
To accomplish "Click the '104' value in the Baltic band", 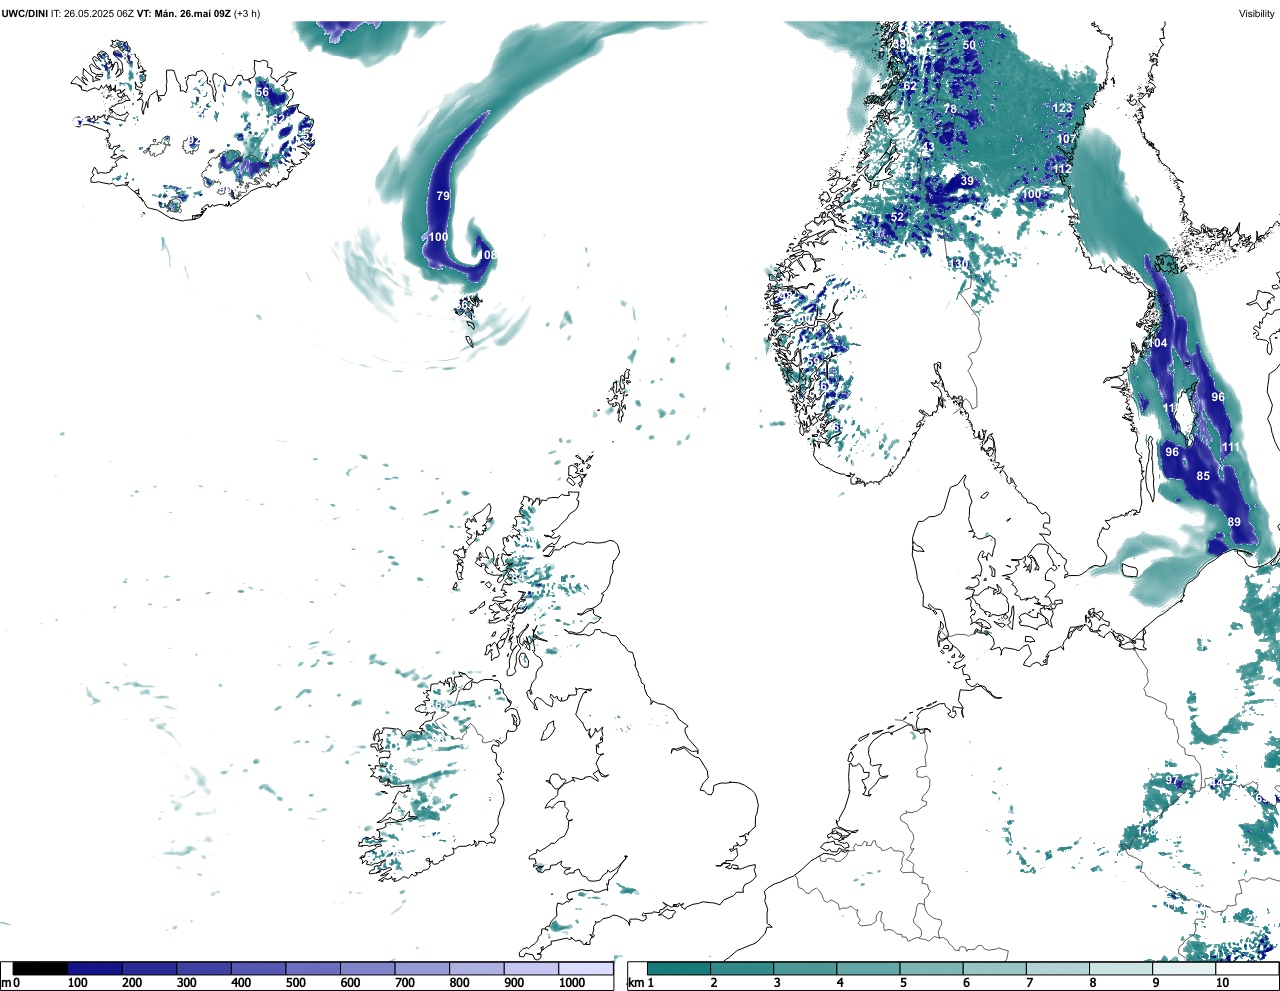I will click(x=1158, y=343).
